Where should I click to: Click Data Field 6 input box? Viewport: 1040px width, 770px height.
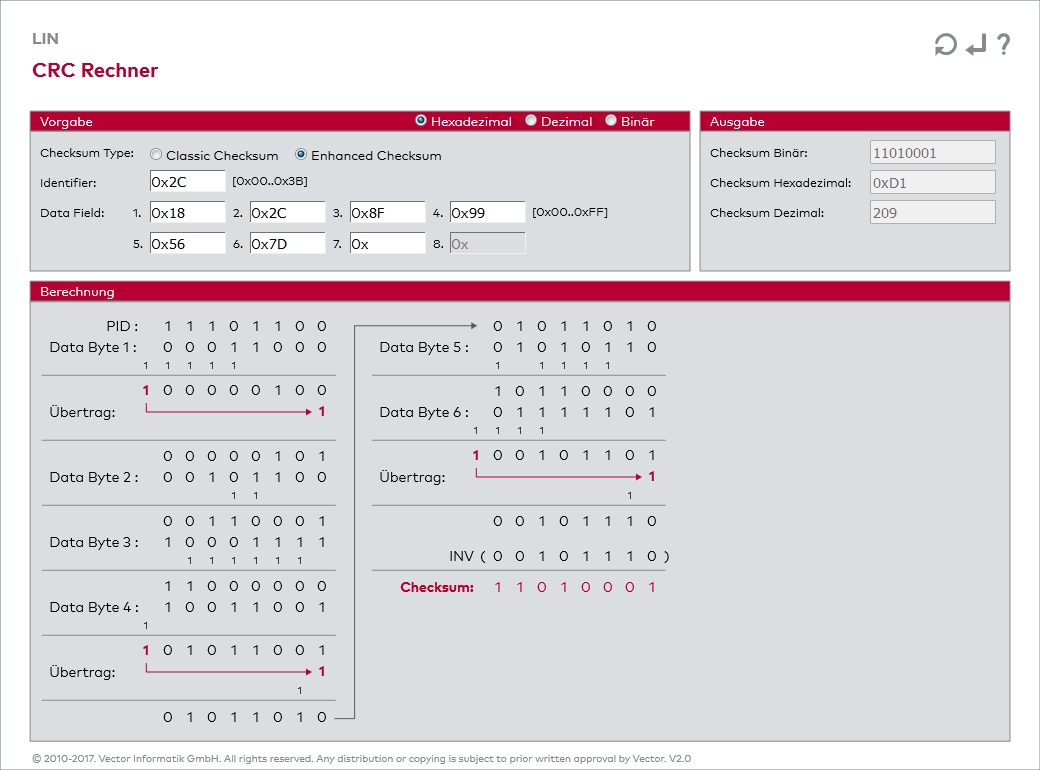[x=287, y=244]
